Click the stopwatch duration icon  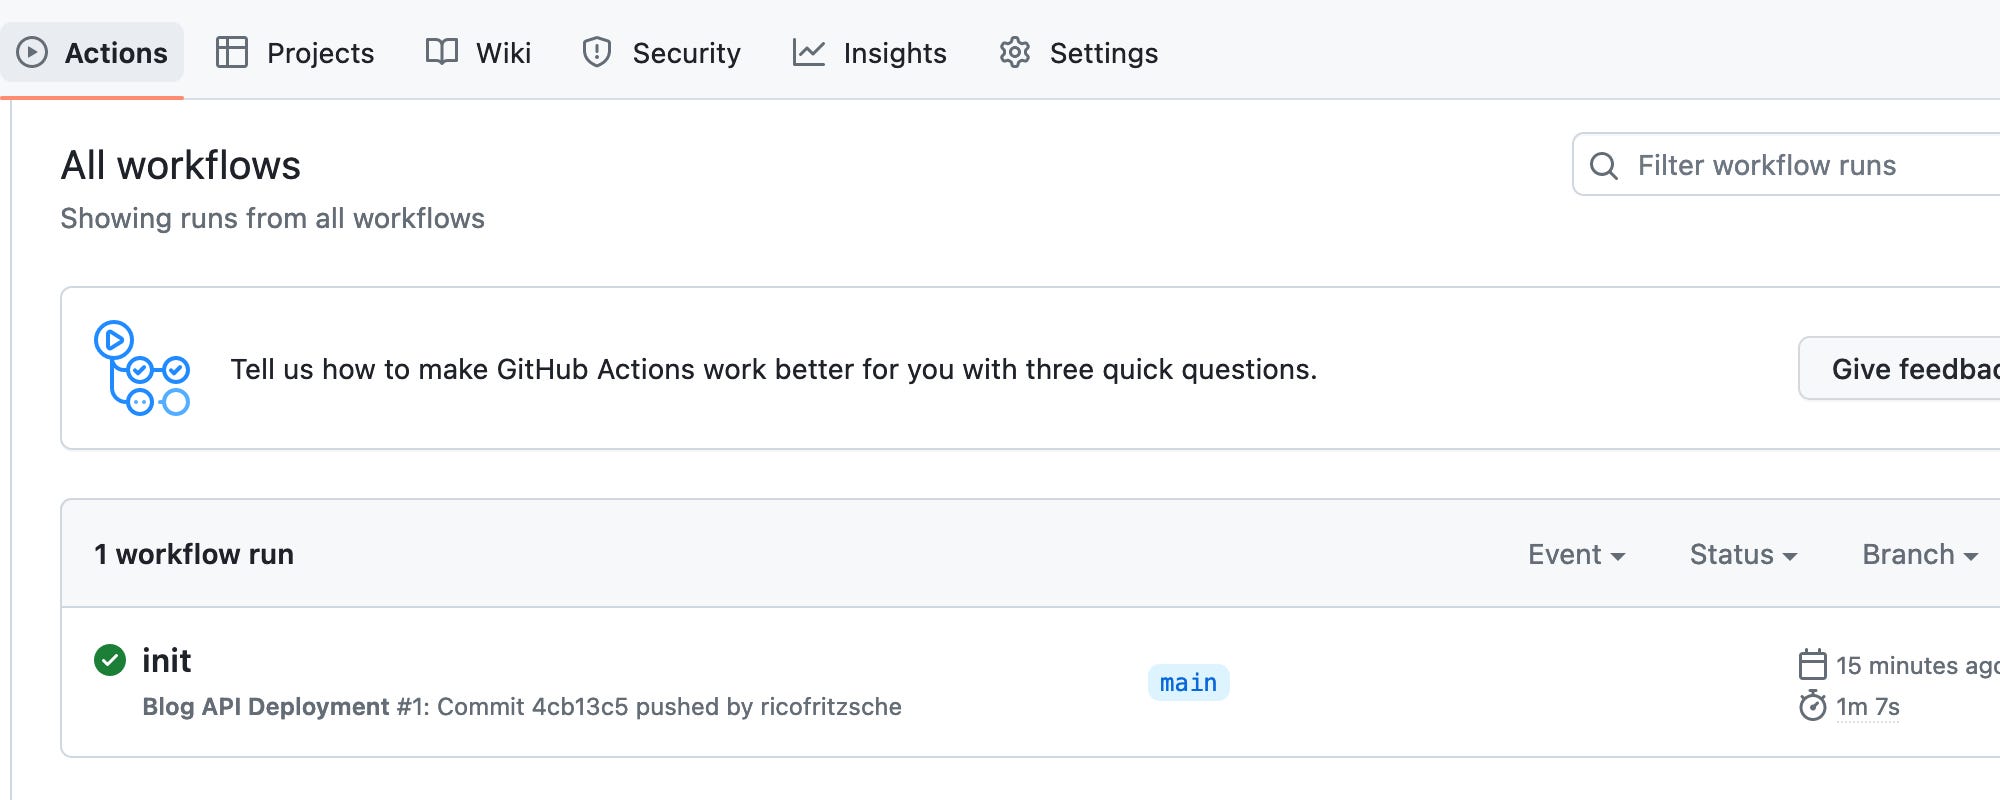click(x=1813, y=706)
